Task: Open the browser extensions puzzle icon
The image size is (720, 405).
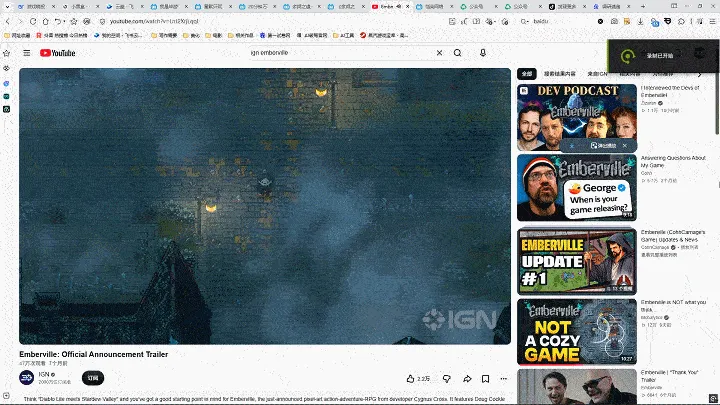Action: 681,22
